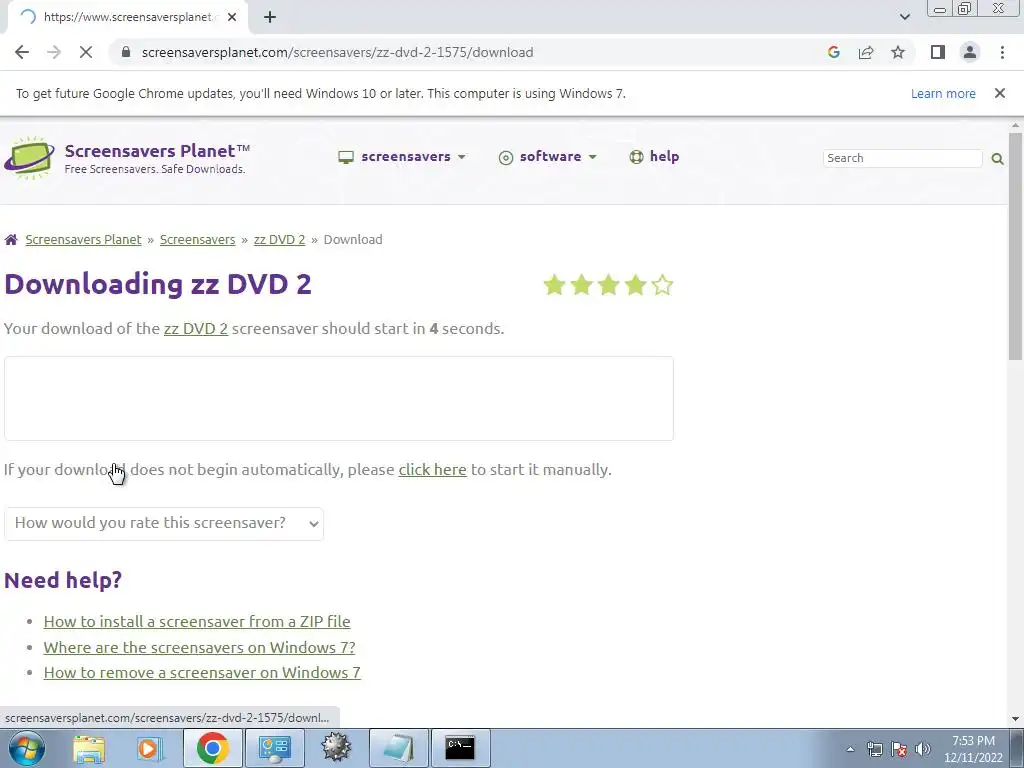Bookmark this page with the star

point(898,52)
